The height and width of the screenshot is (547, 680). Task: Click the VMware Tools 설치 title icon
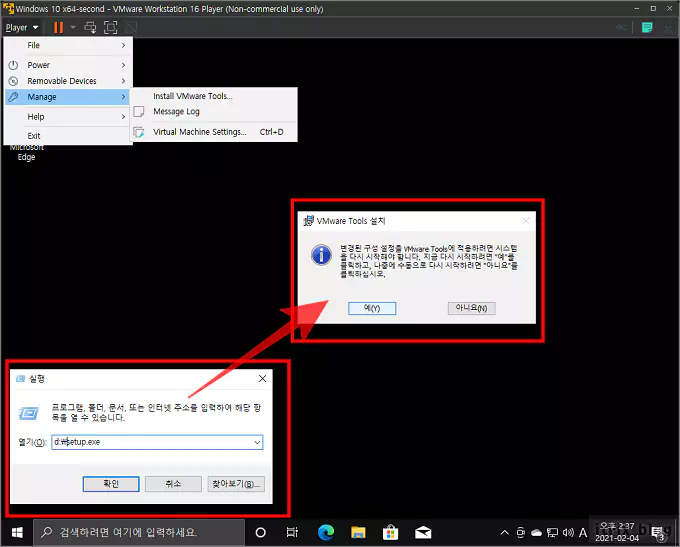click(x=308, y=221)
